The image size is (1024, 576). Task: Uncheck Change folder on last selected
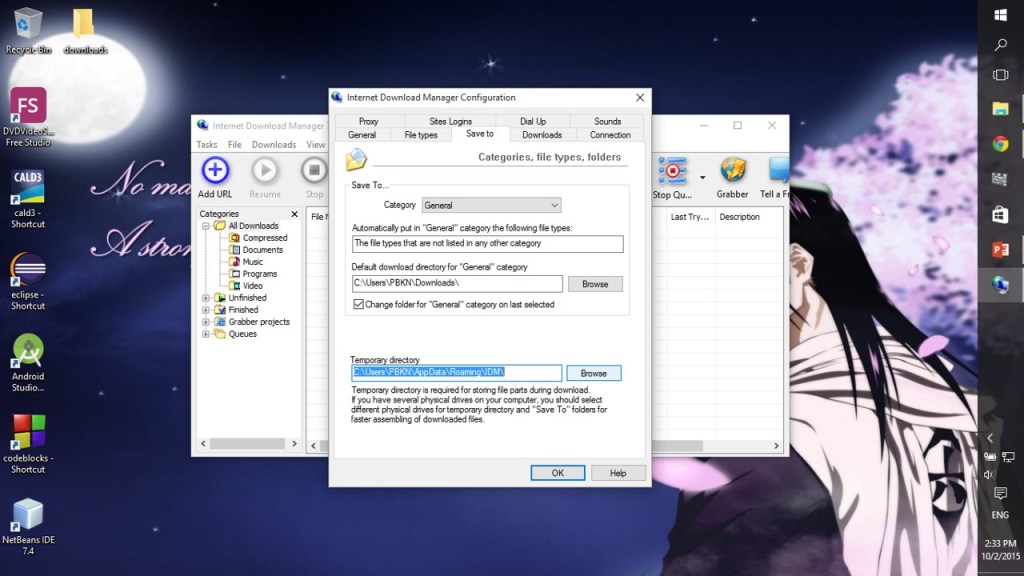point(359,304)
